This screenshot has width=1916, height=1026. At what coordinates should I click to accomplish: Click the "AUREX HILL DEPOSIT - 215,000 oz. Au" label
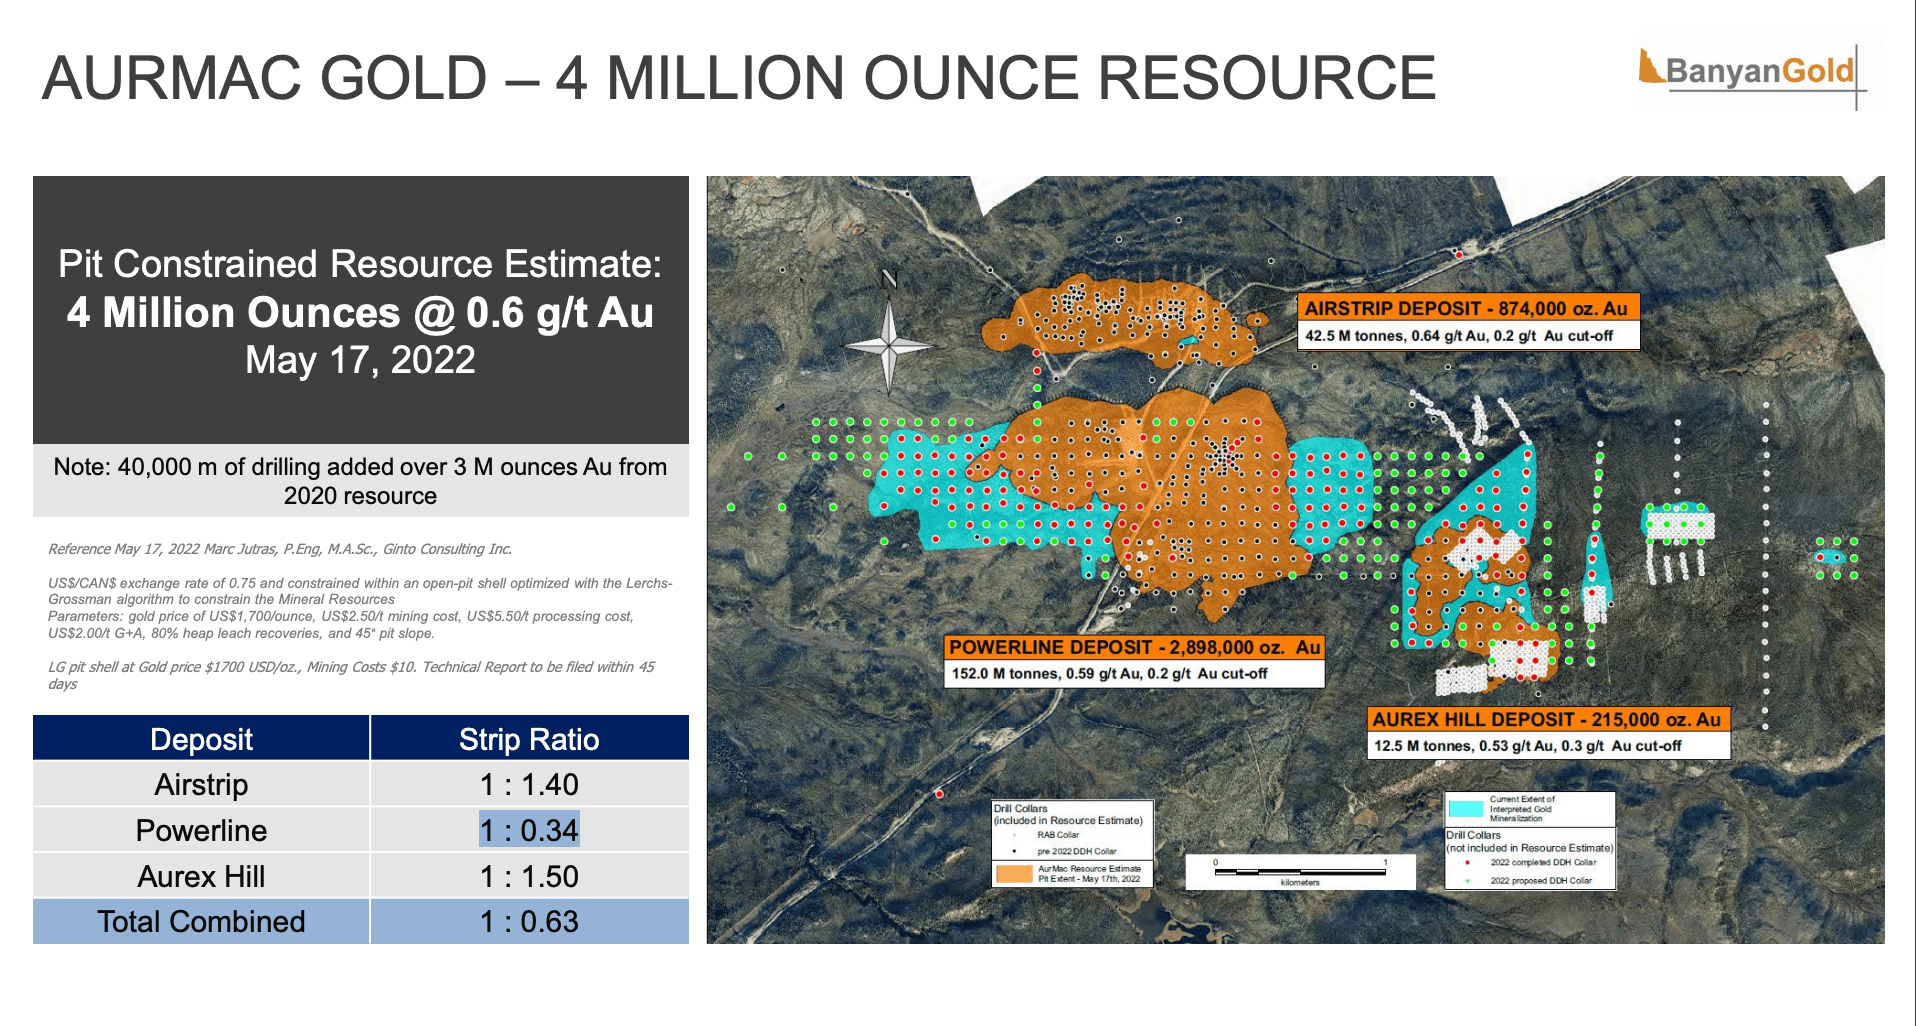point(1547,719)
